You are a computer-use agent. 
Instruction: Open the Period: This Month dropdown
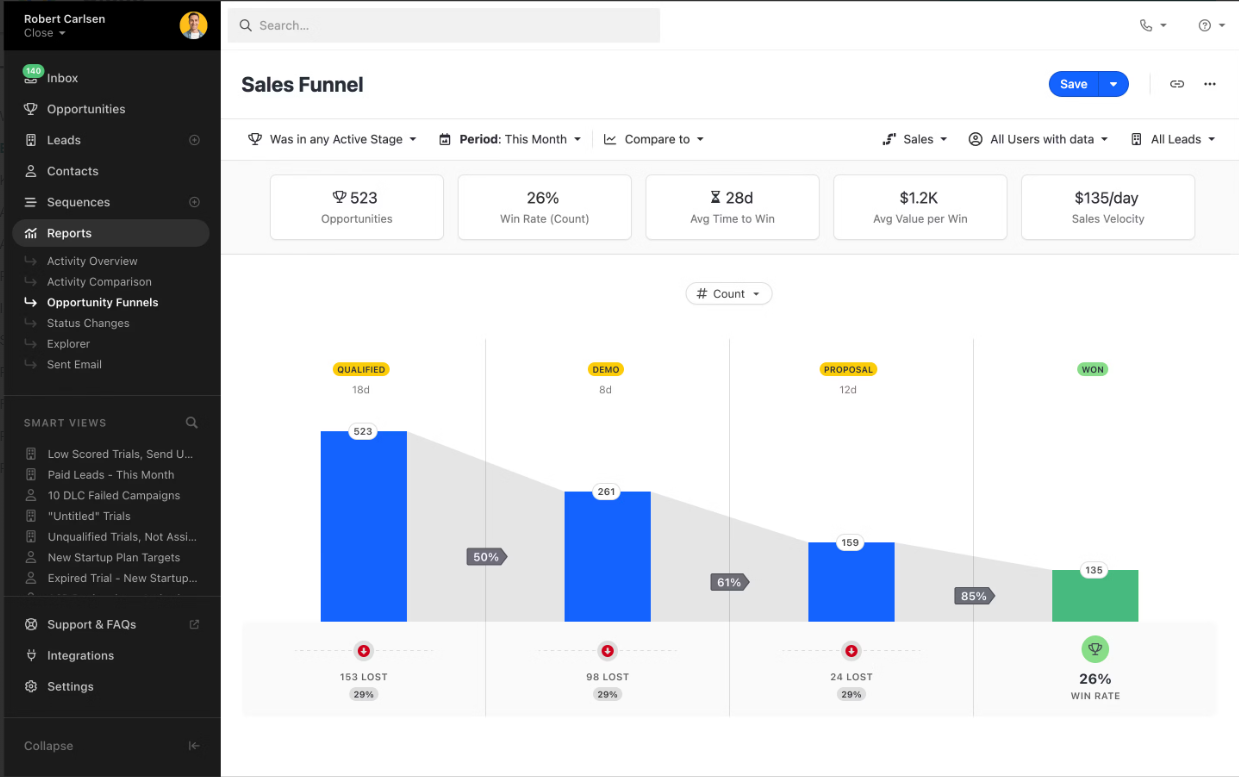[x=510, y=139]
